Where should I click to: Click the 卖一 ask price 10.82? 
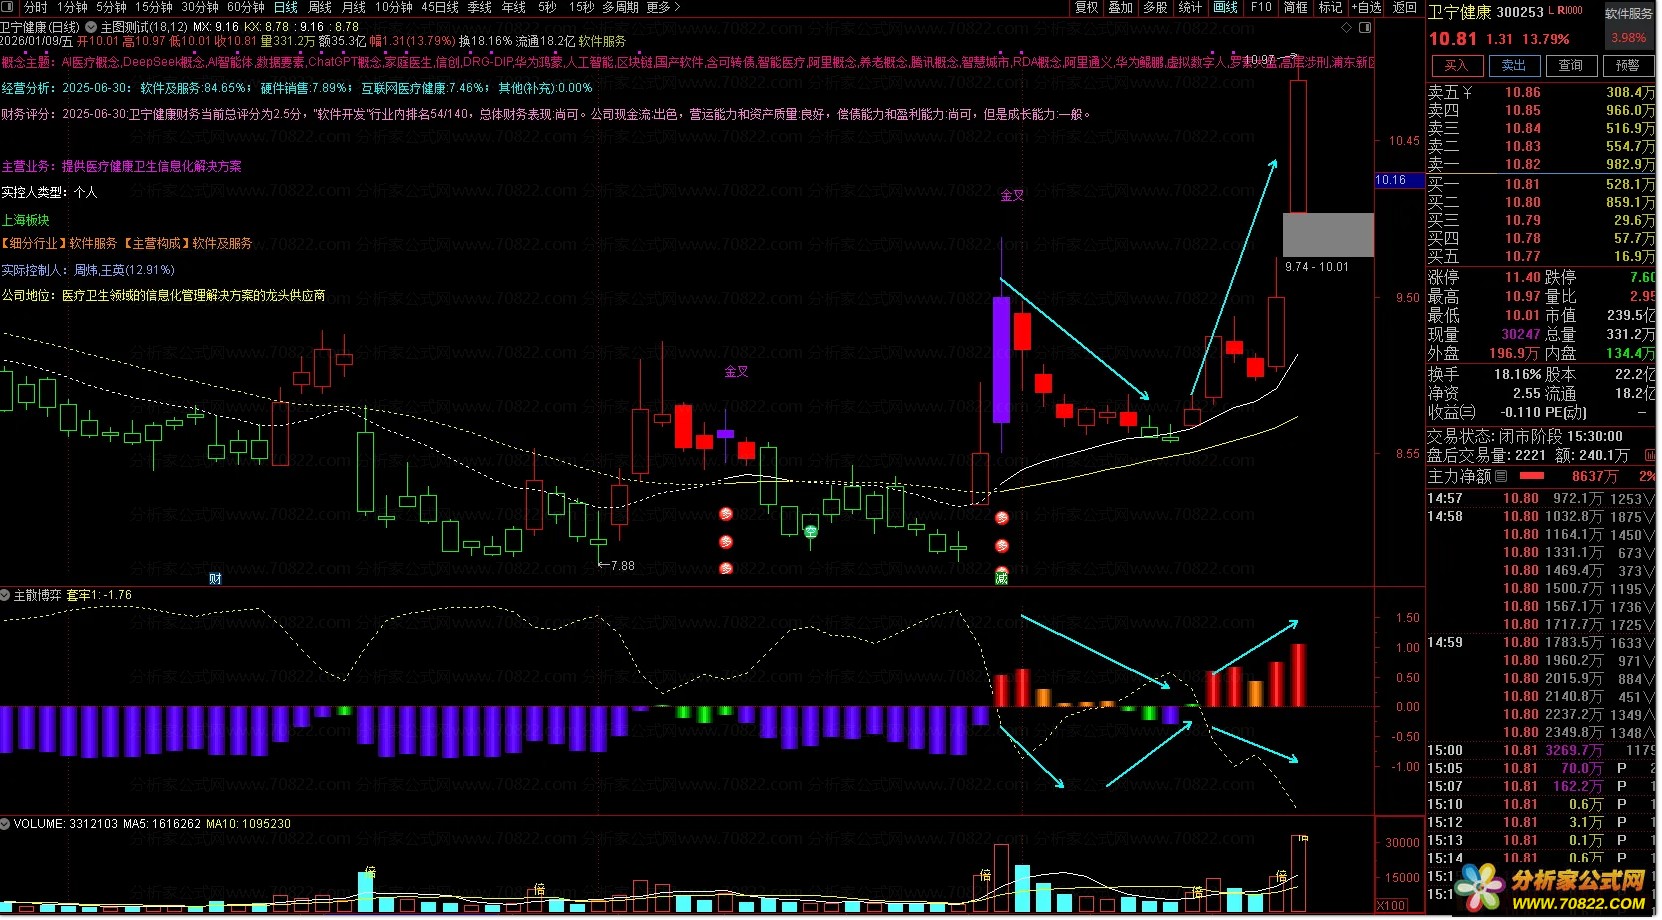tap(1523, 165)
